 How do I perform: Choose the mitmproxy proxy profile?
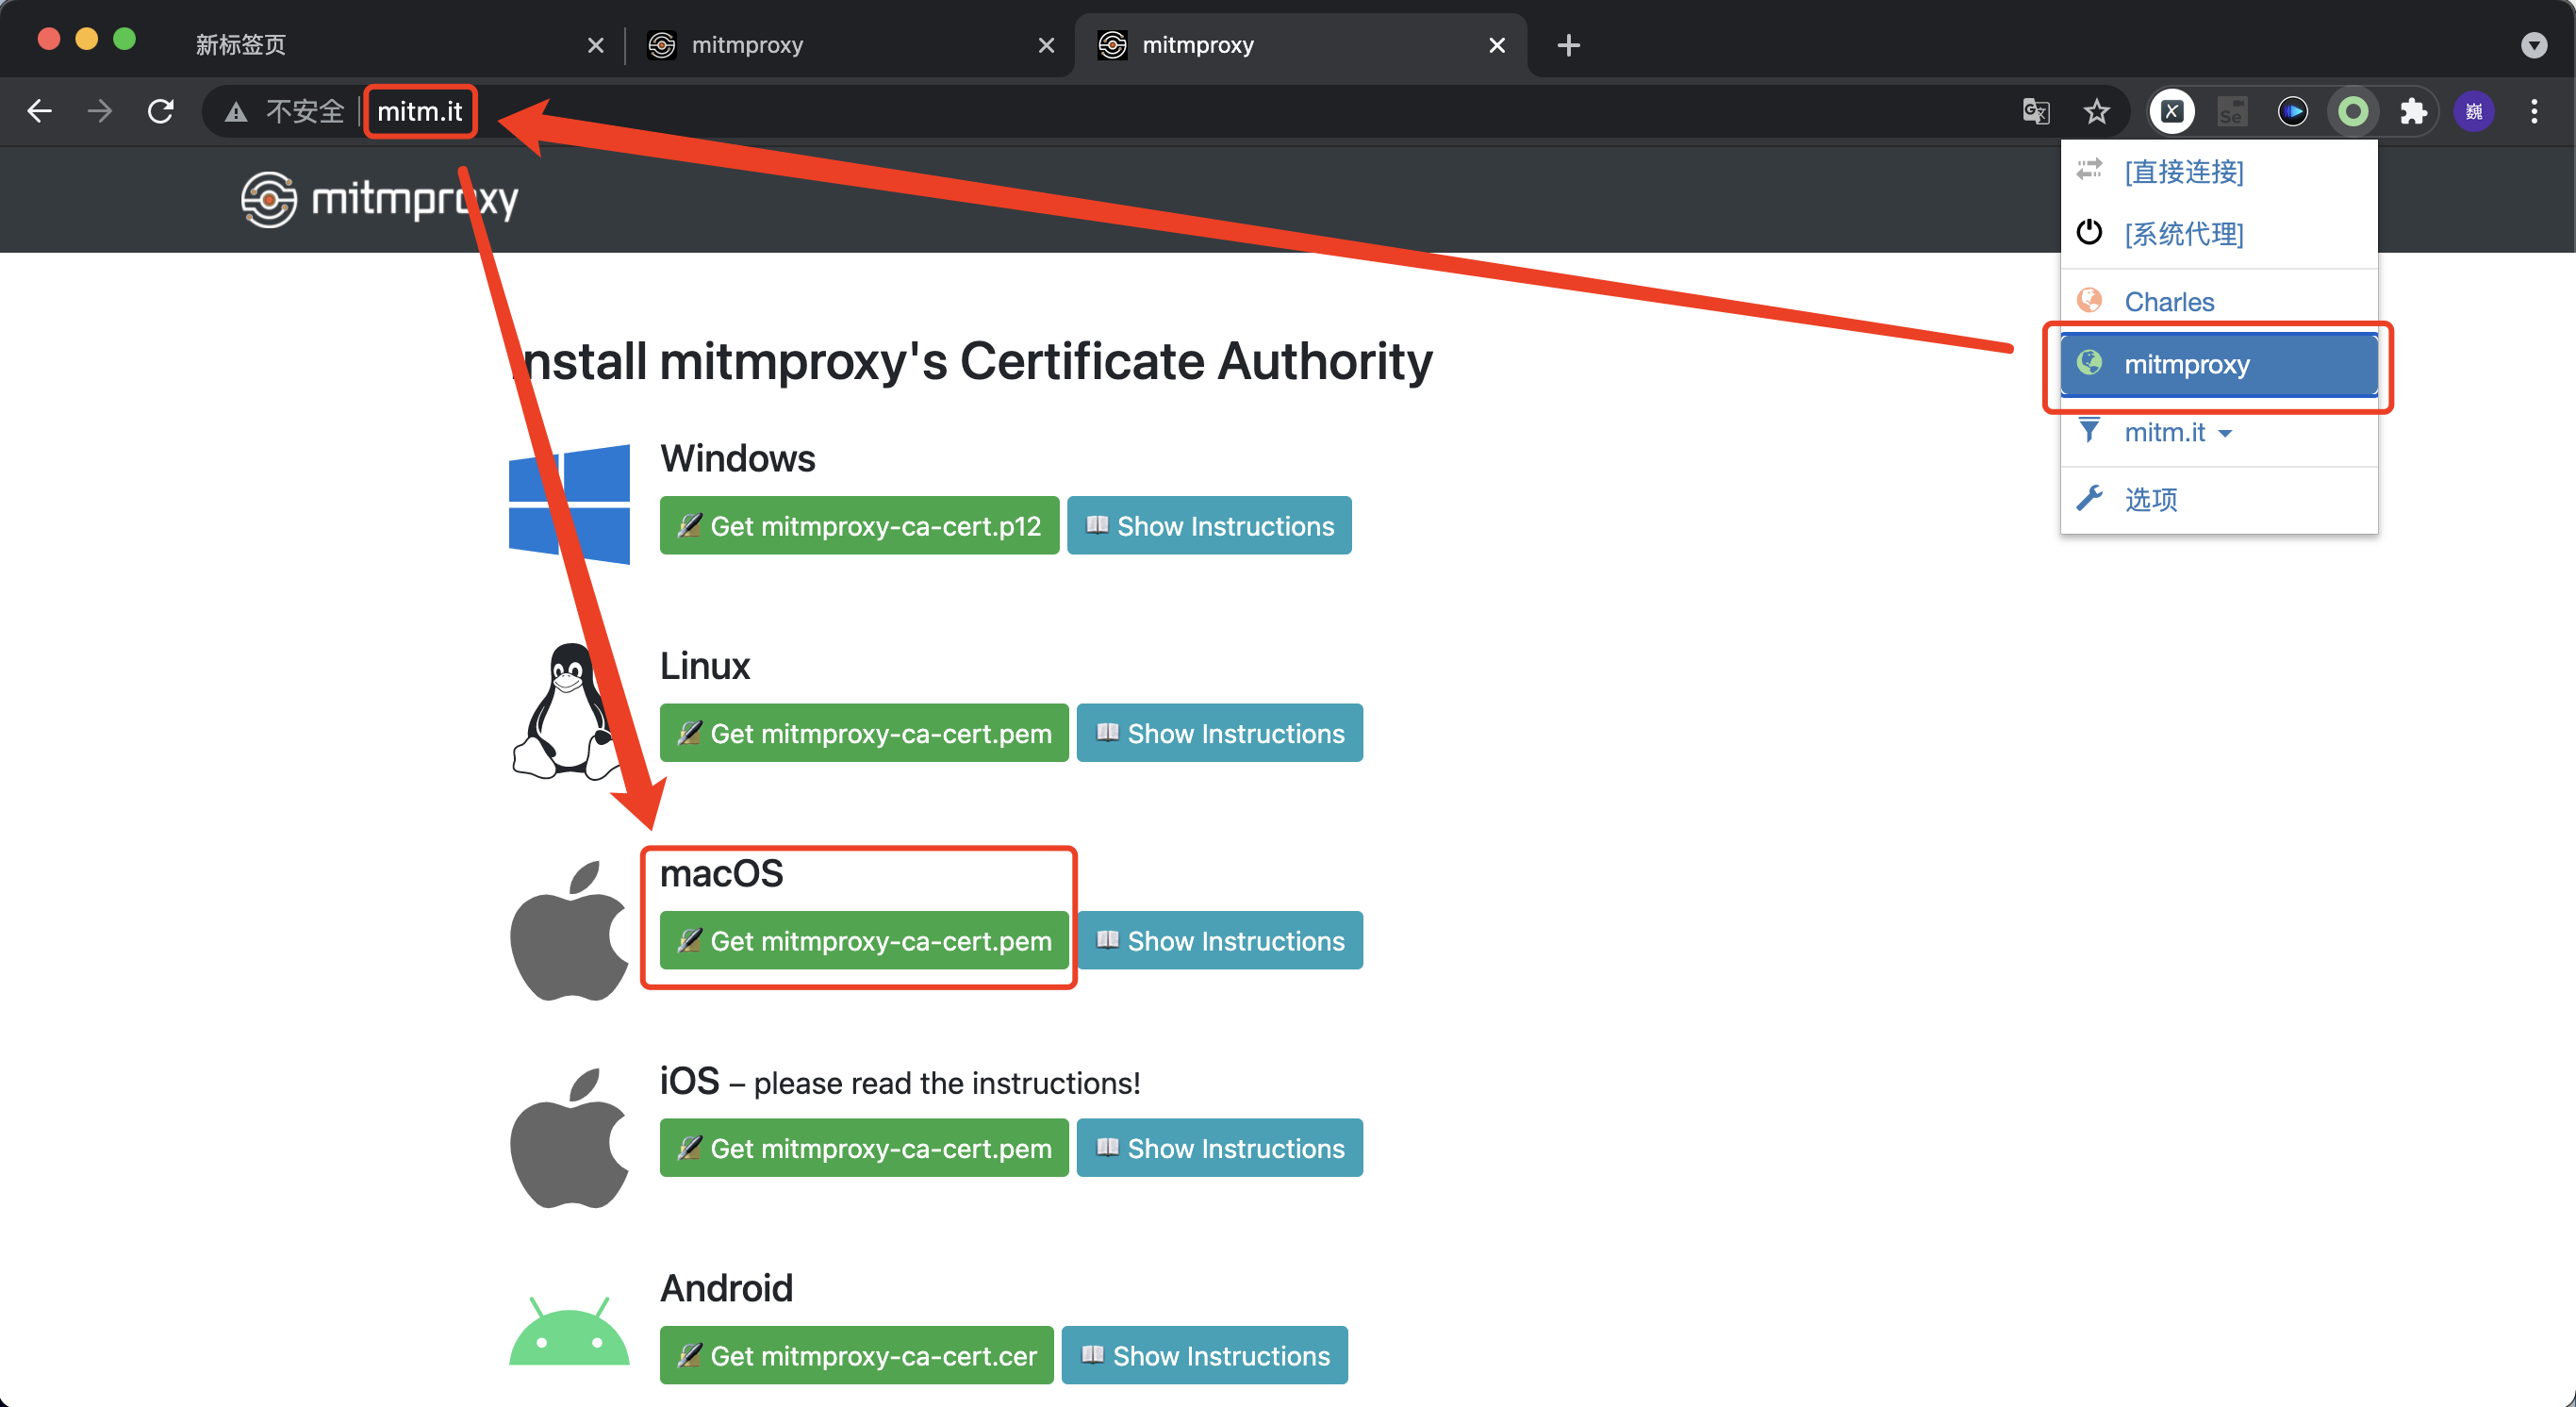point(2219,364)
